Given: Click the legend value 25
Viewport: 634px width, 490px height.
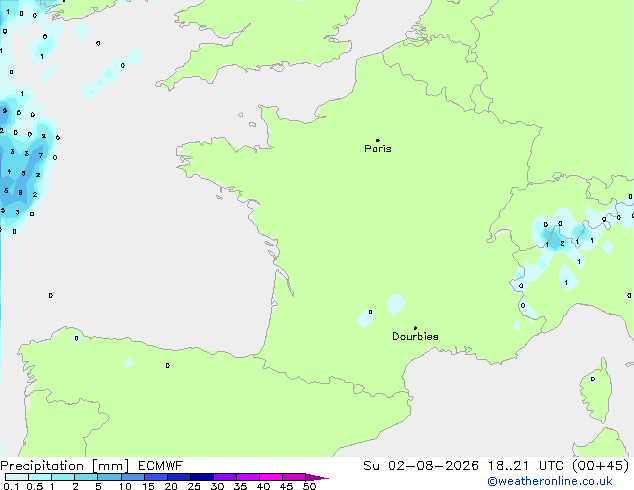Looking at the screenshot, I should point(194,486).
